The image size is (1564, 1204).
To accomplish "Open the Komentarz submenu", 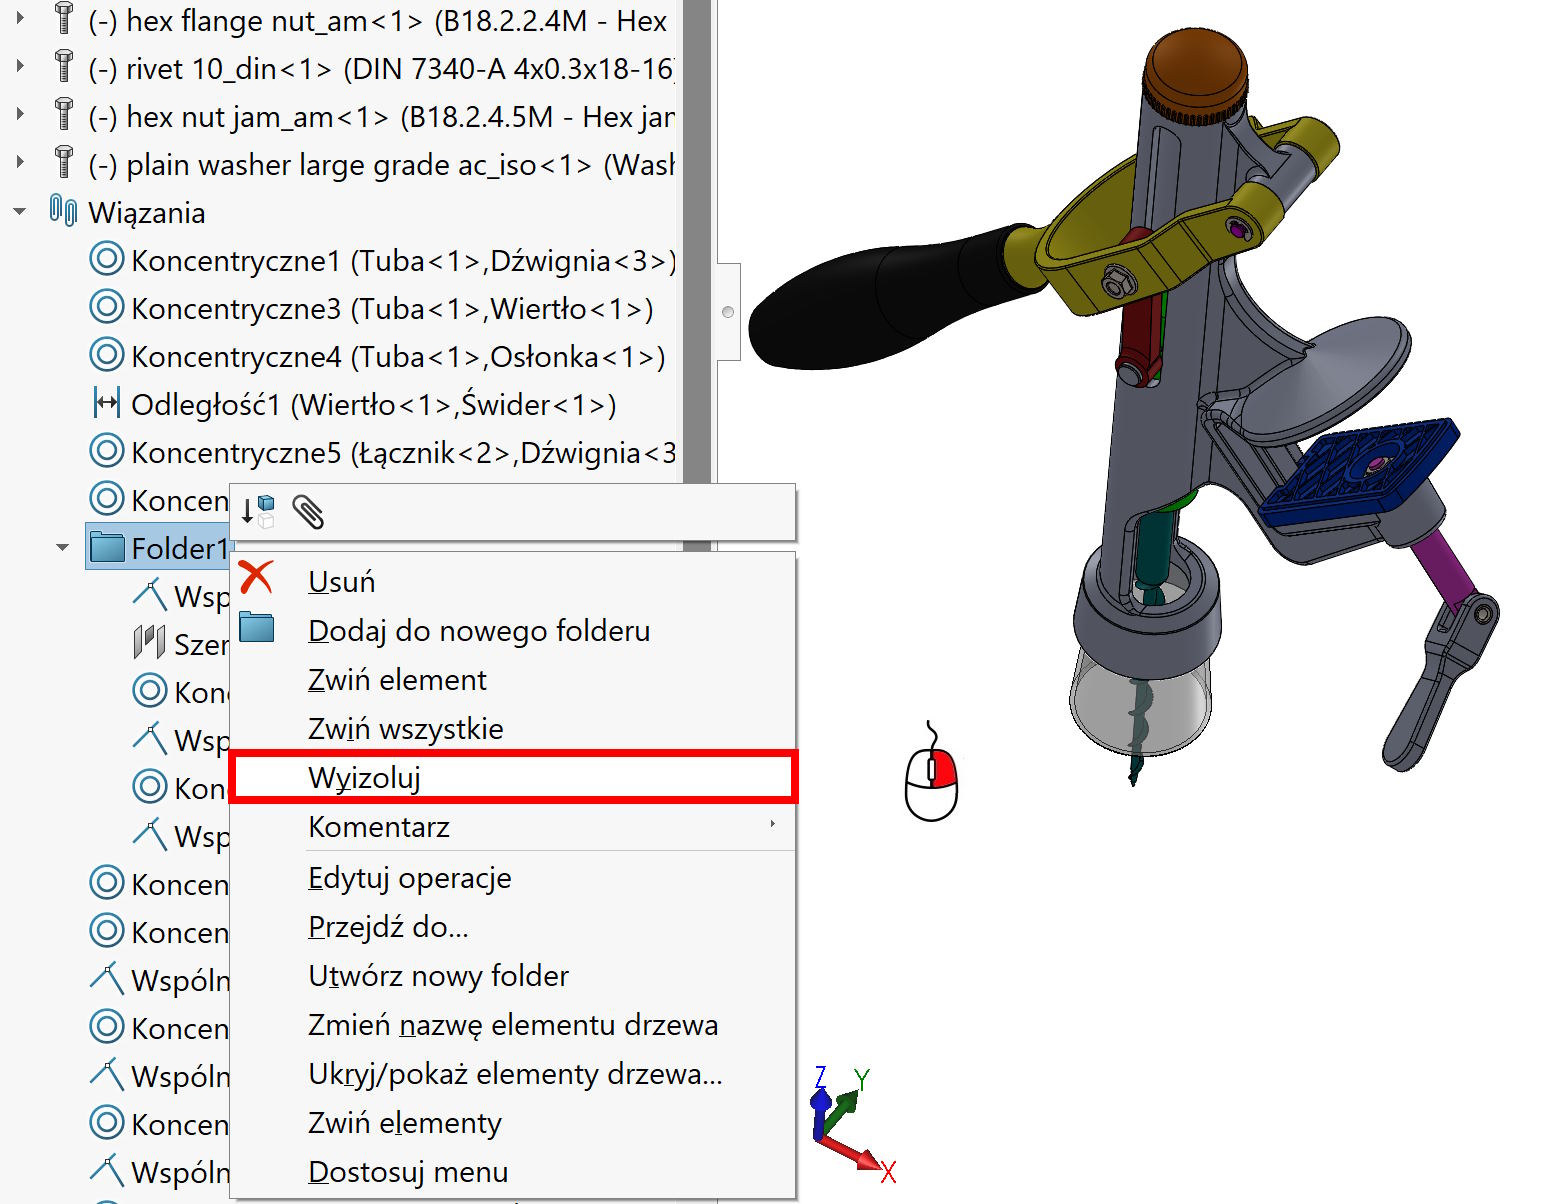I will (380, 827).
